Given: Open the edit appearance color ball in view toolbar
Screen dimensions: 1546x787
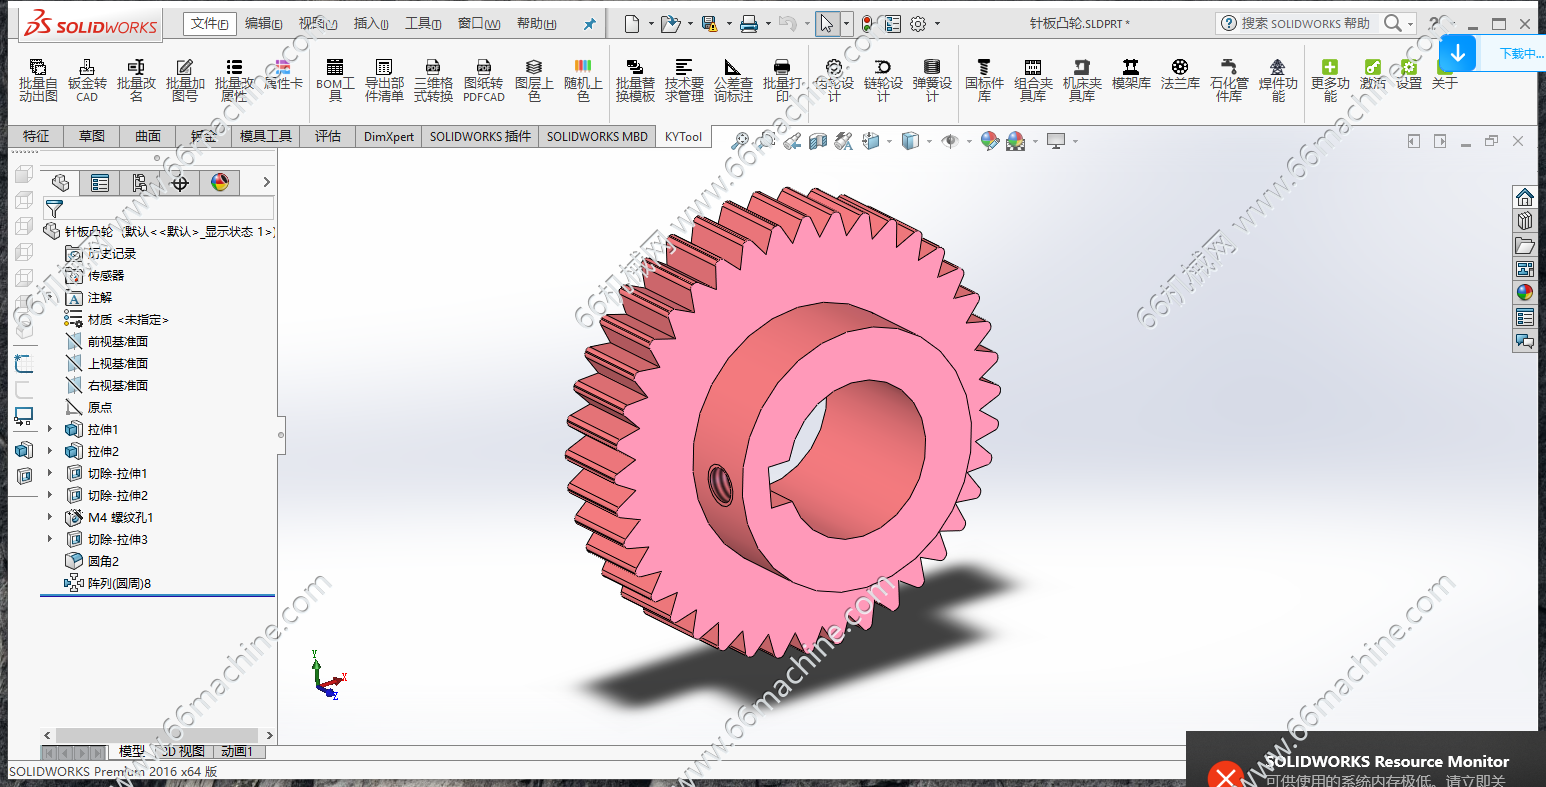Looking at the screenshot, I should coord(989,141).
